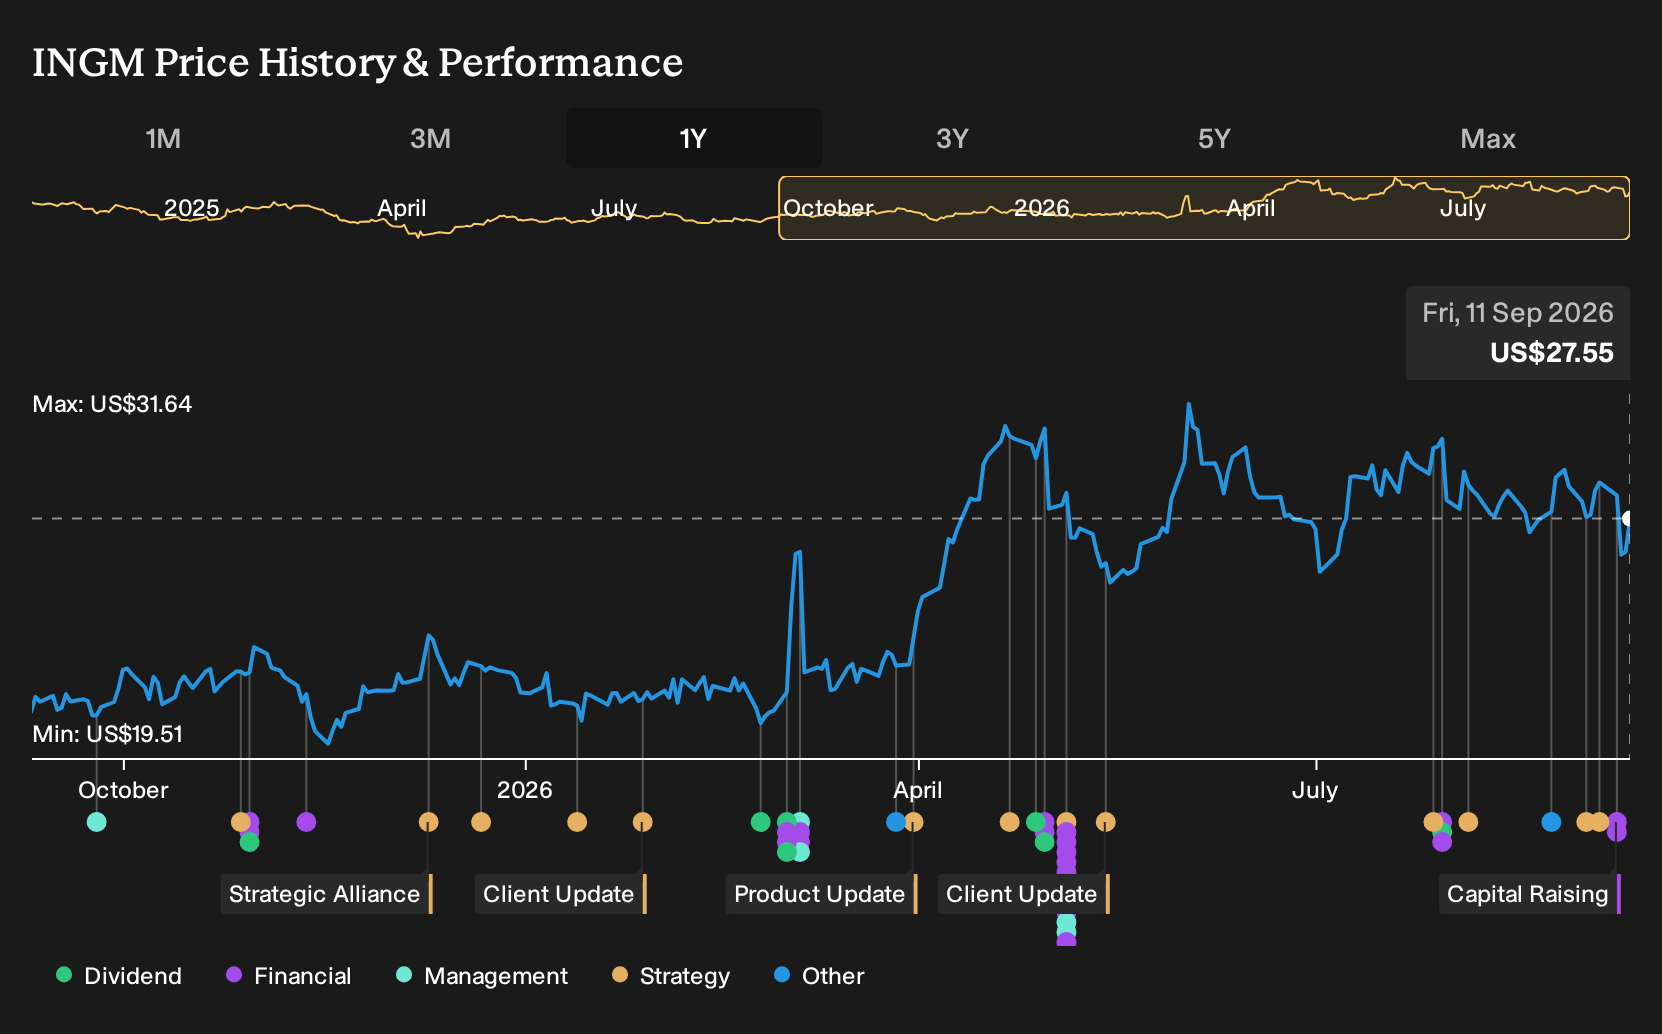Open the Product Update event label
This screenshot has height=1034, width=1662.
coord(821,894)
